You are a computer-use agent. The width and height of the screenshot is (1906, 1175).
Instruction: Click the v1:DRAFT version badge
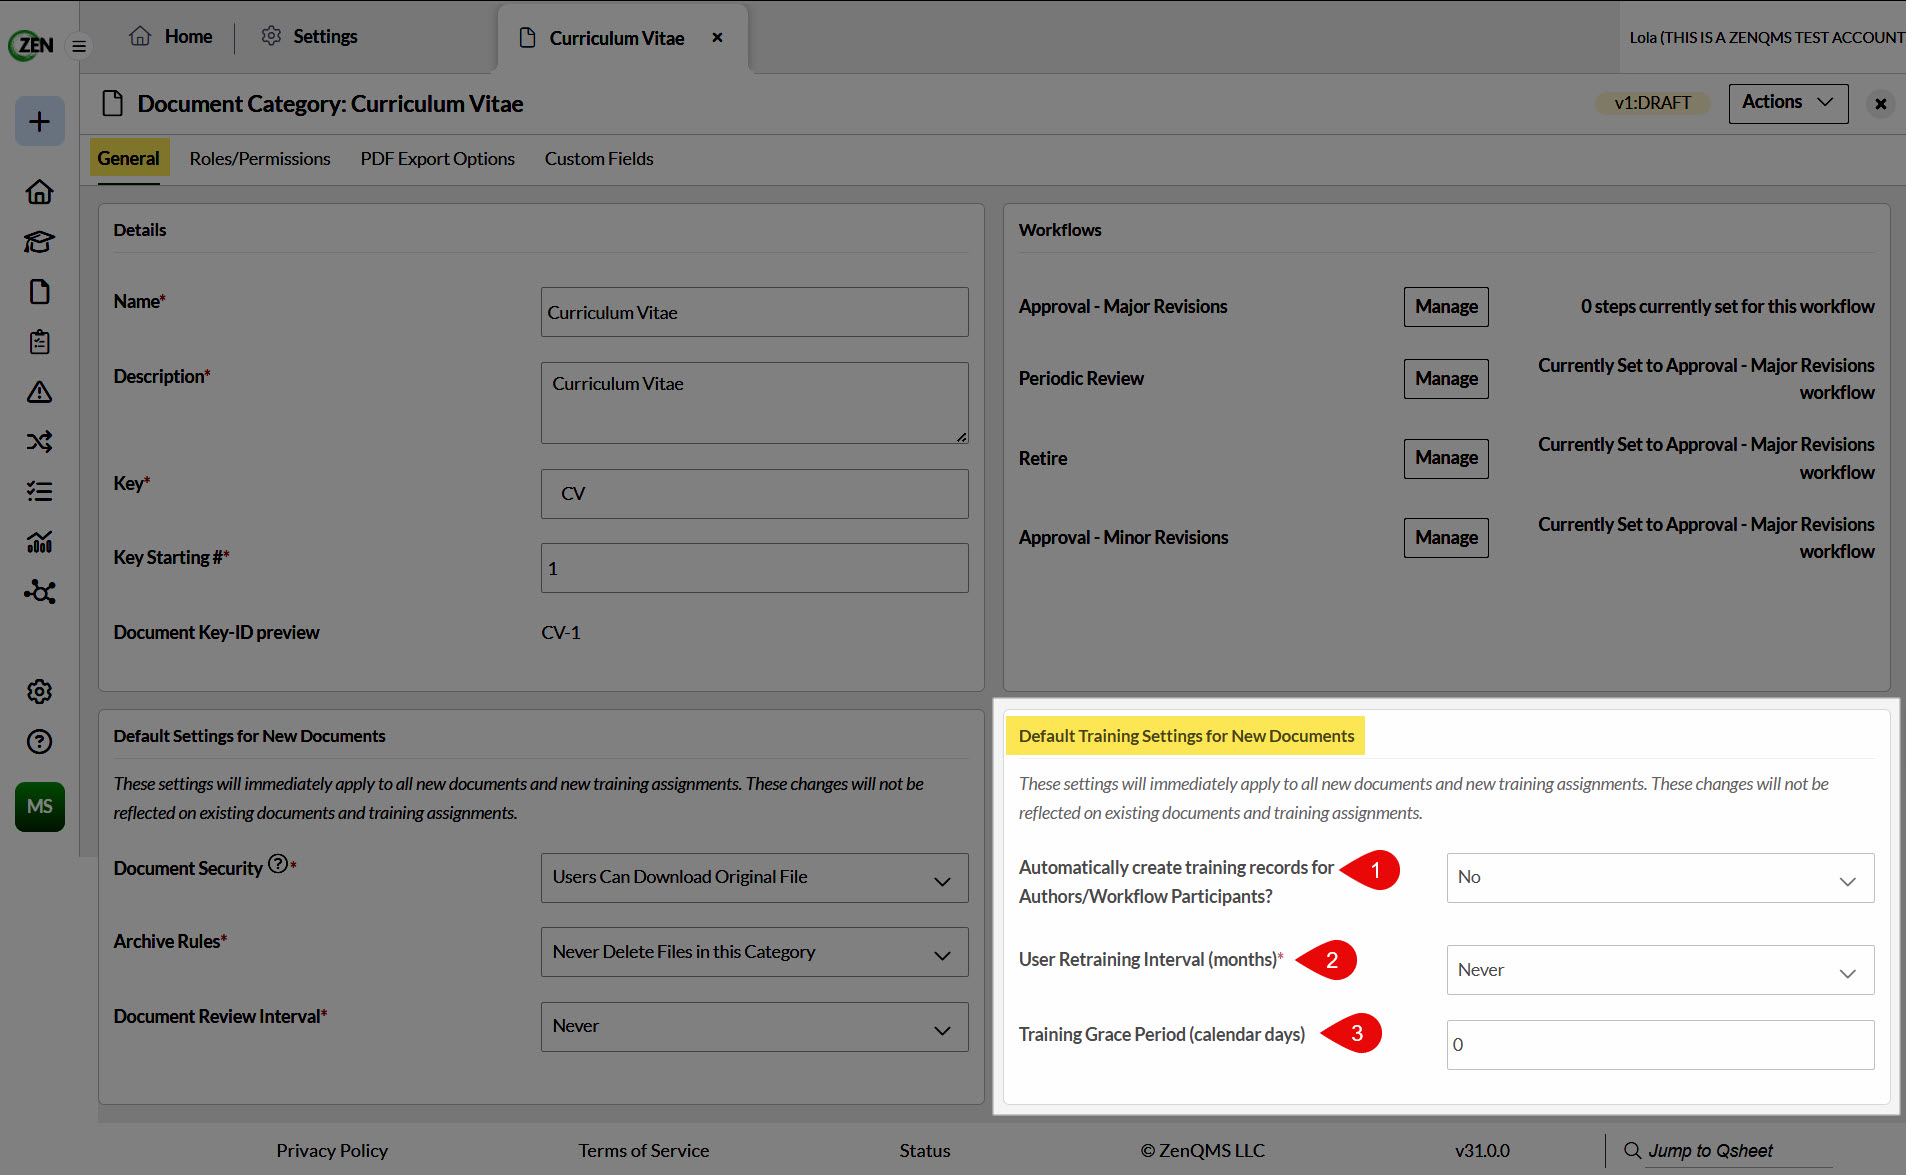(1652, 103)
